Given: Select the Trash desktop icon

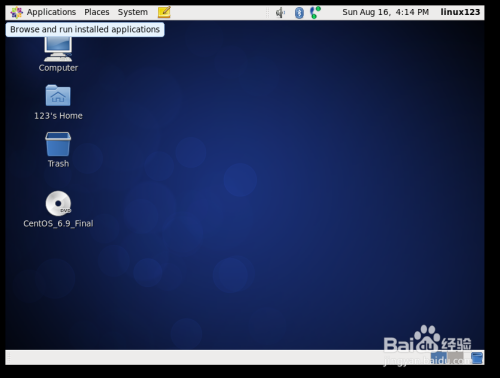Looking at the screenshot, I should coord(58,150).
